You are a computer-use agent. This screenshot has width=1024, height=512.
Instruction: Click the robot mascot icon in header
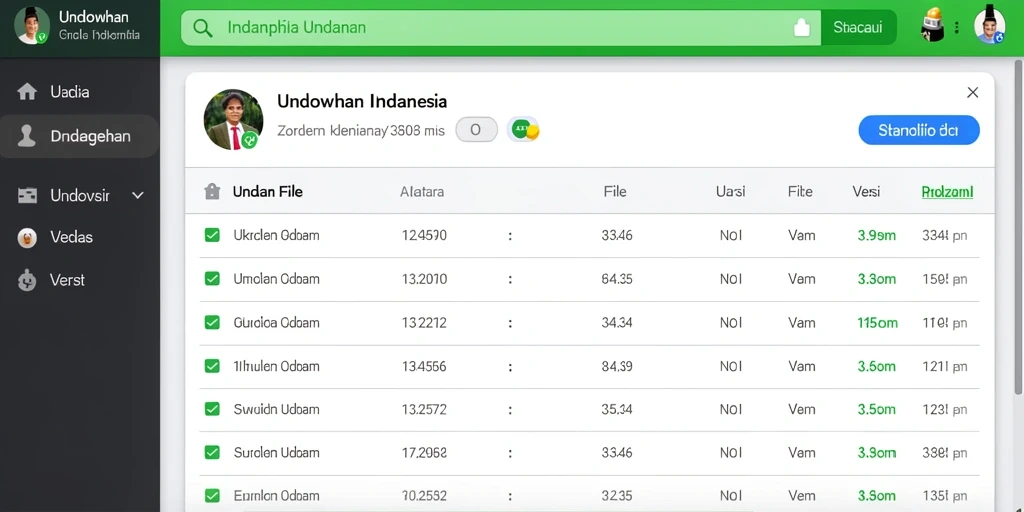[933, 26]
